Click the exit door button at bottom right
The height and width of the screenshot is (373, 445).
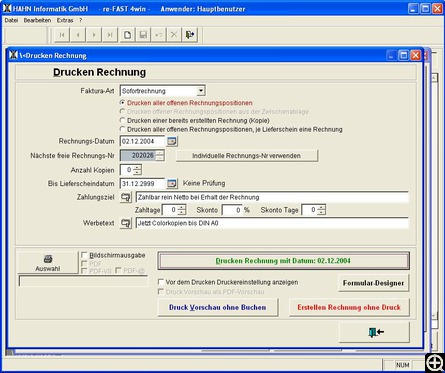(x=374, y=332)
